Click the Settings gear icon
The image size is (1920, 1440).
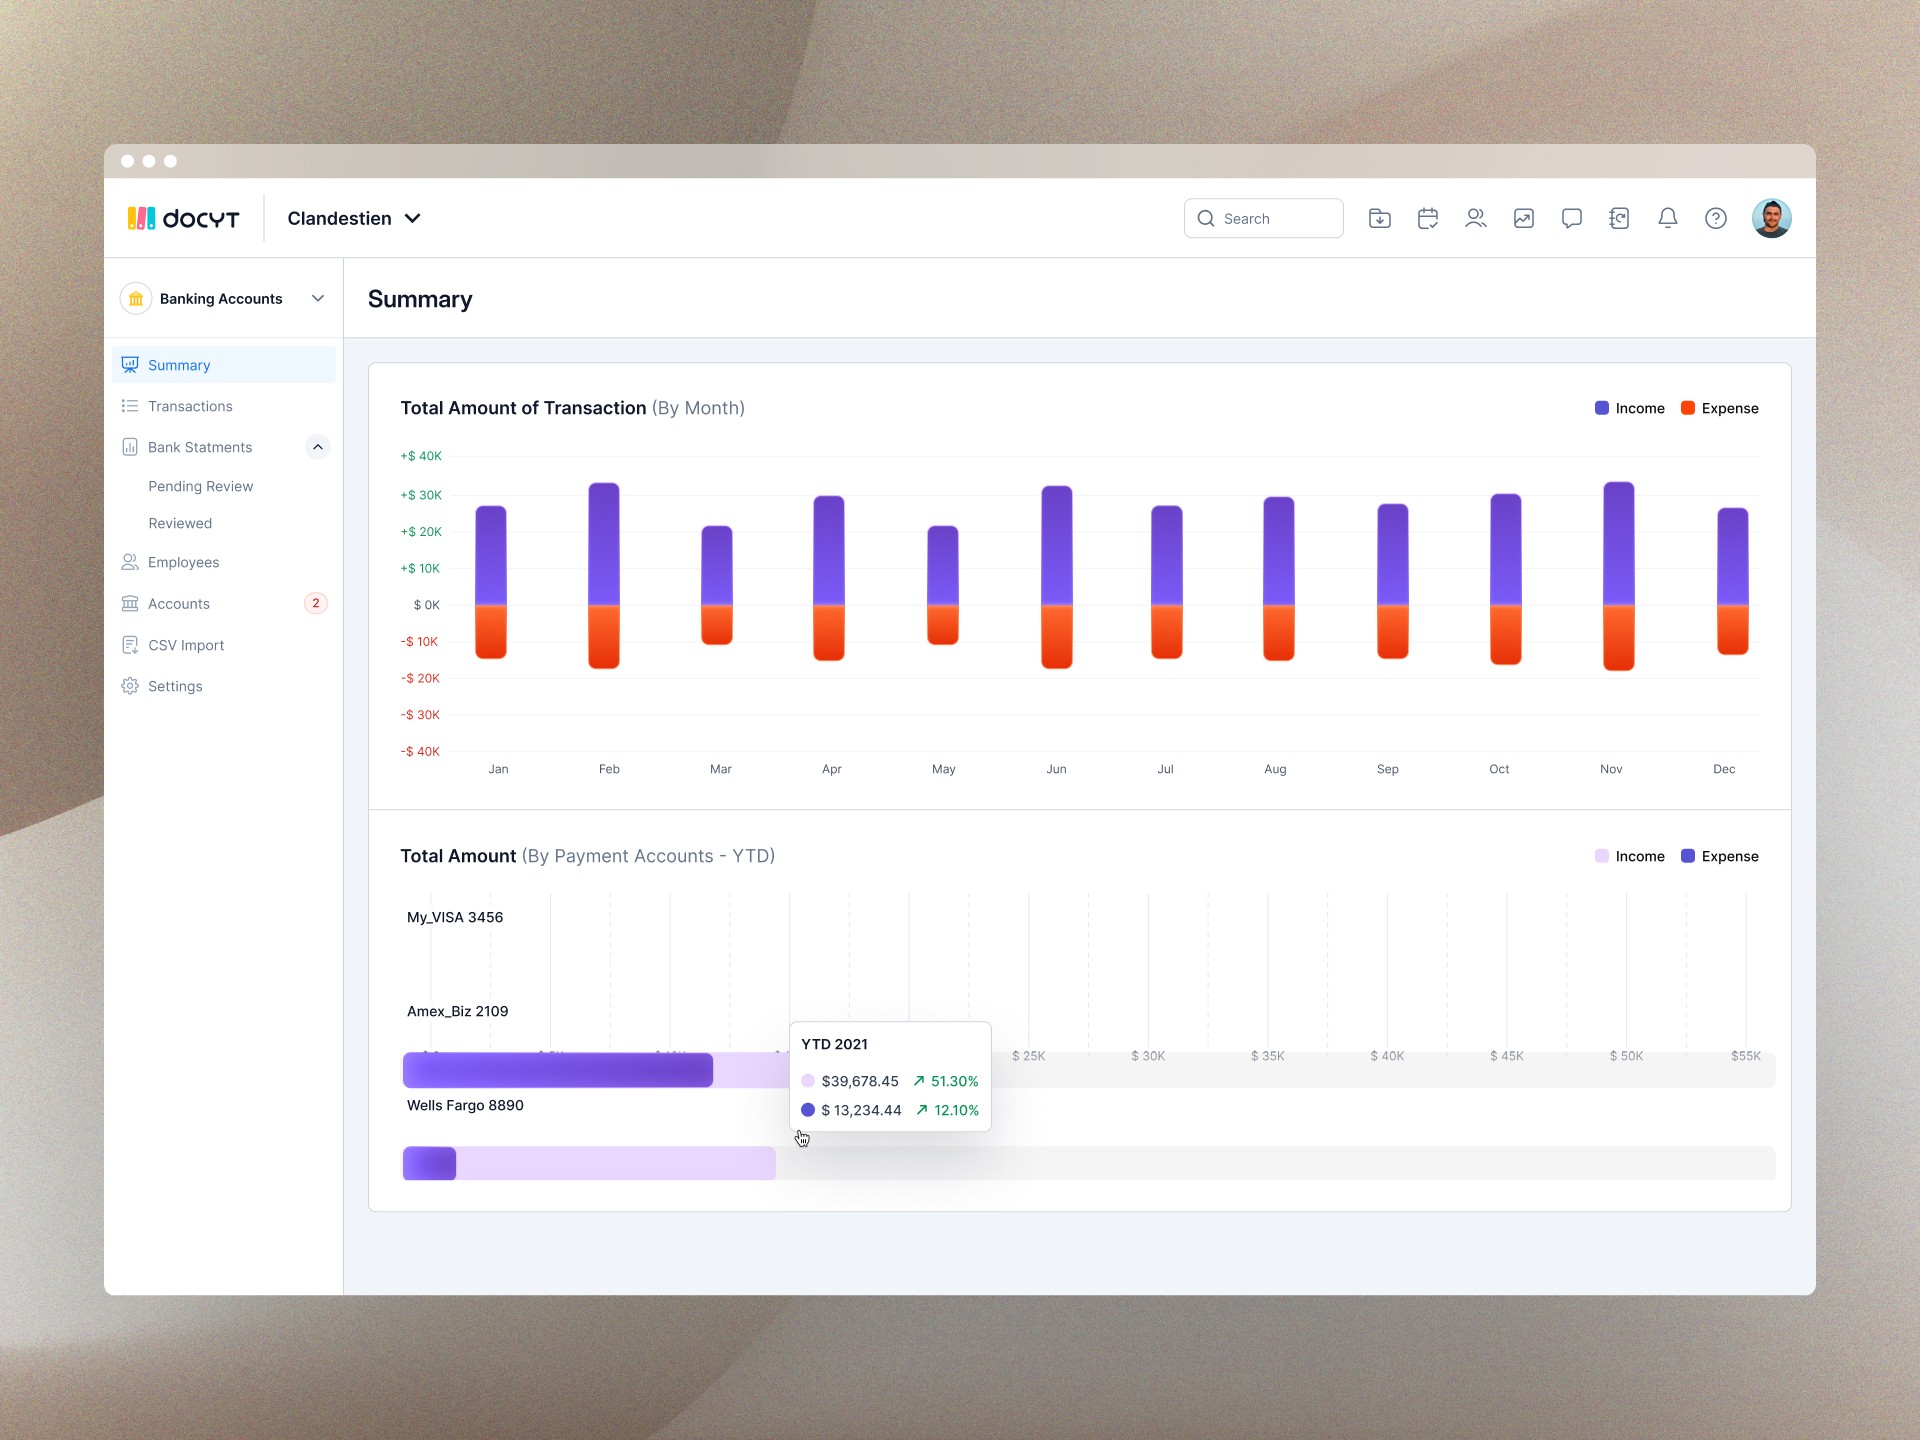[130, 686]
